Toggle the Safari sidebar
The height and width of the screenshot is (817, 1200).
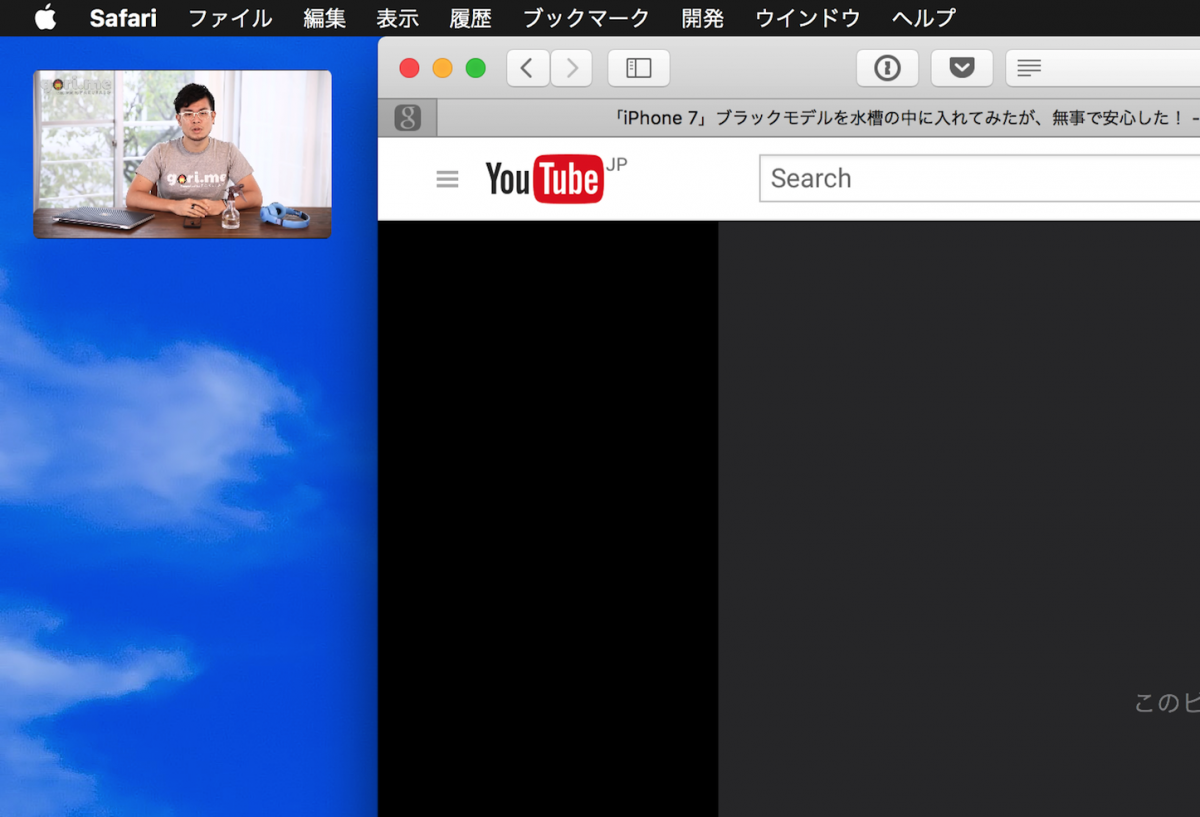[638, 68]
